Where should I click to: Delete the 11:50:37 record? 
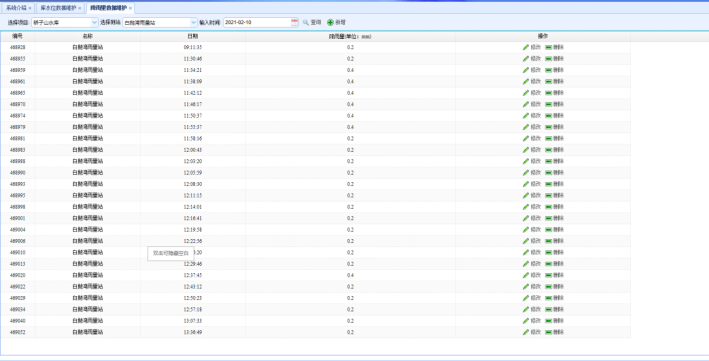(x=555, y=116)
